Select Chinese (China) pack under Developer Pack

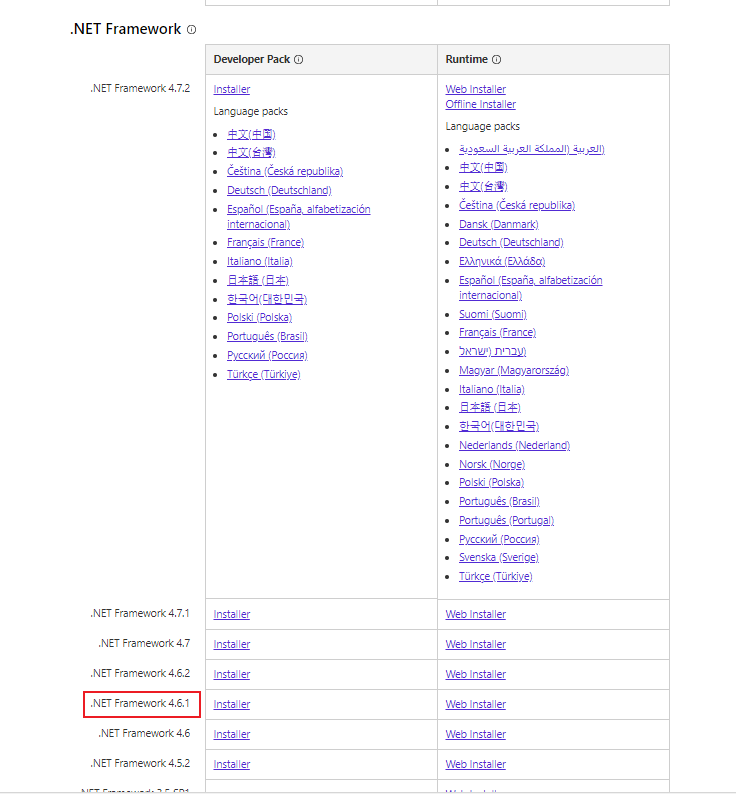(x=251, y=135)
